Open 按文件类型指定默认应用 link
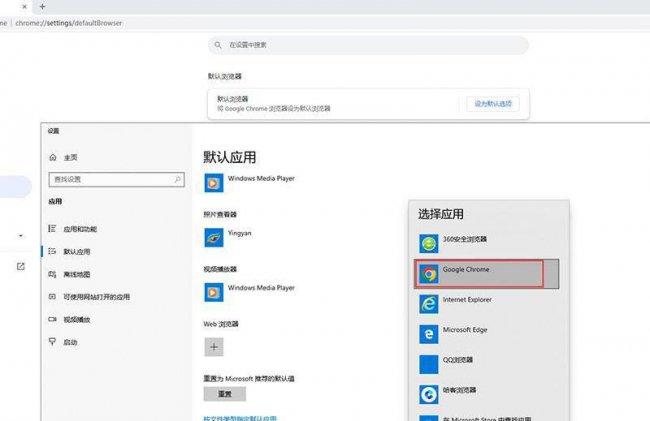Image resolution: width=650 pixels, height=421 pixels. [x=240, y=418]
